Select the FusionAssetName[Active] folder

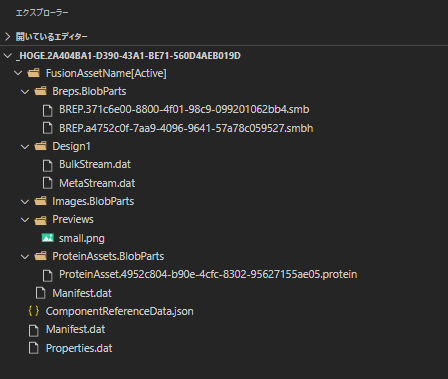[x=106, y=73]
